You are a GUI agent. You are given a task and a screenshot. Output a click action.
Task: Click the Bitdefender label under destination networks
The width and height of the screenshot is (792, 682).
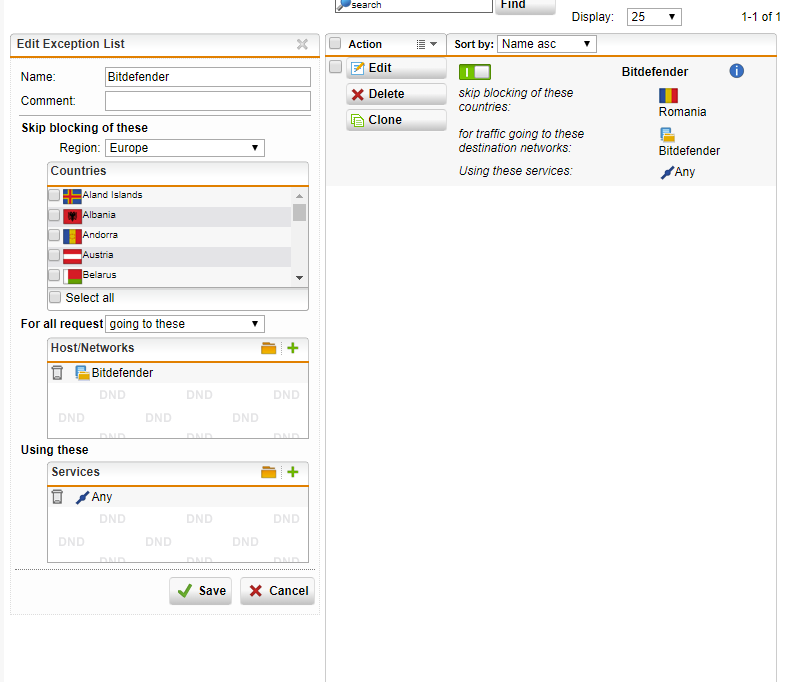689,151
